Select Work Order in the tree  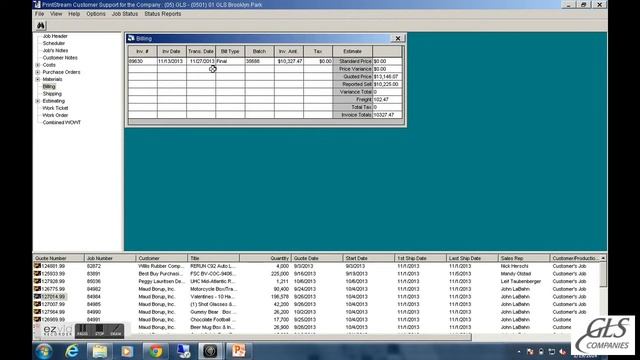pyautogui.click(x=56, y=116)
